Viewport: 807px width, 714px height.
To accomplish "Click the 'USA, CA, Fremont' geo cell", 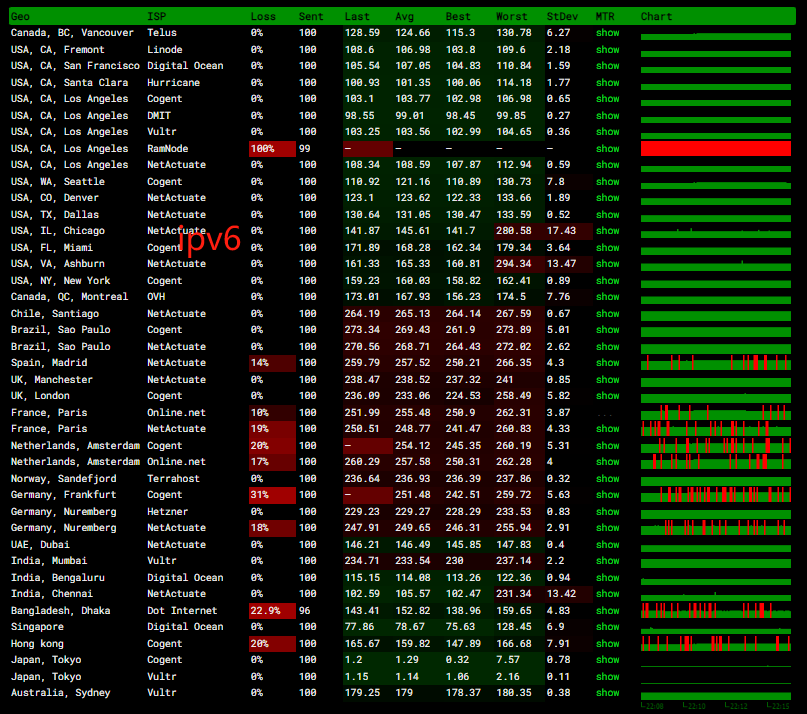I will click(58, 50).
